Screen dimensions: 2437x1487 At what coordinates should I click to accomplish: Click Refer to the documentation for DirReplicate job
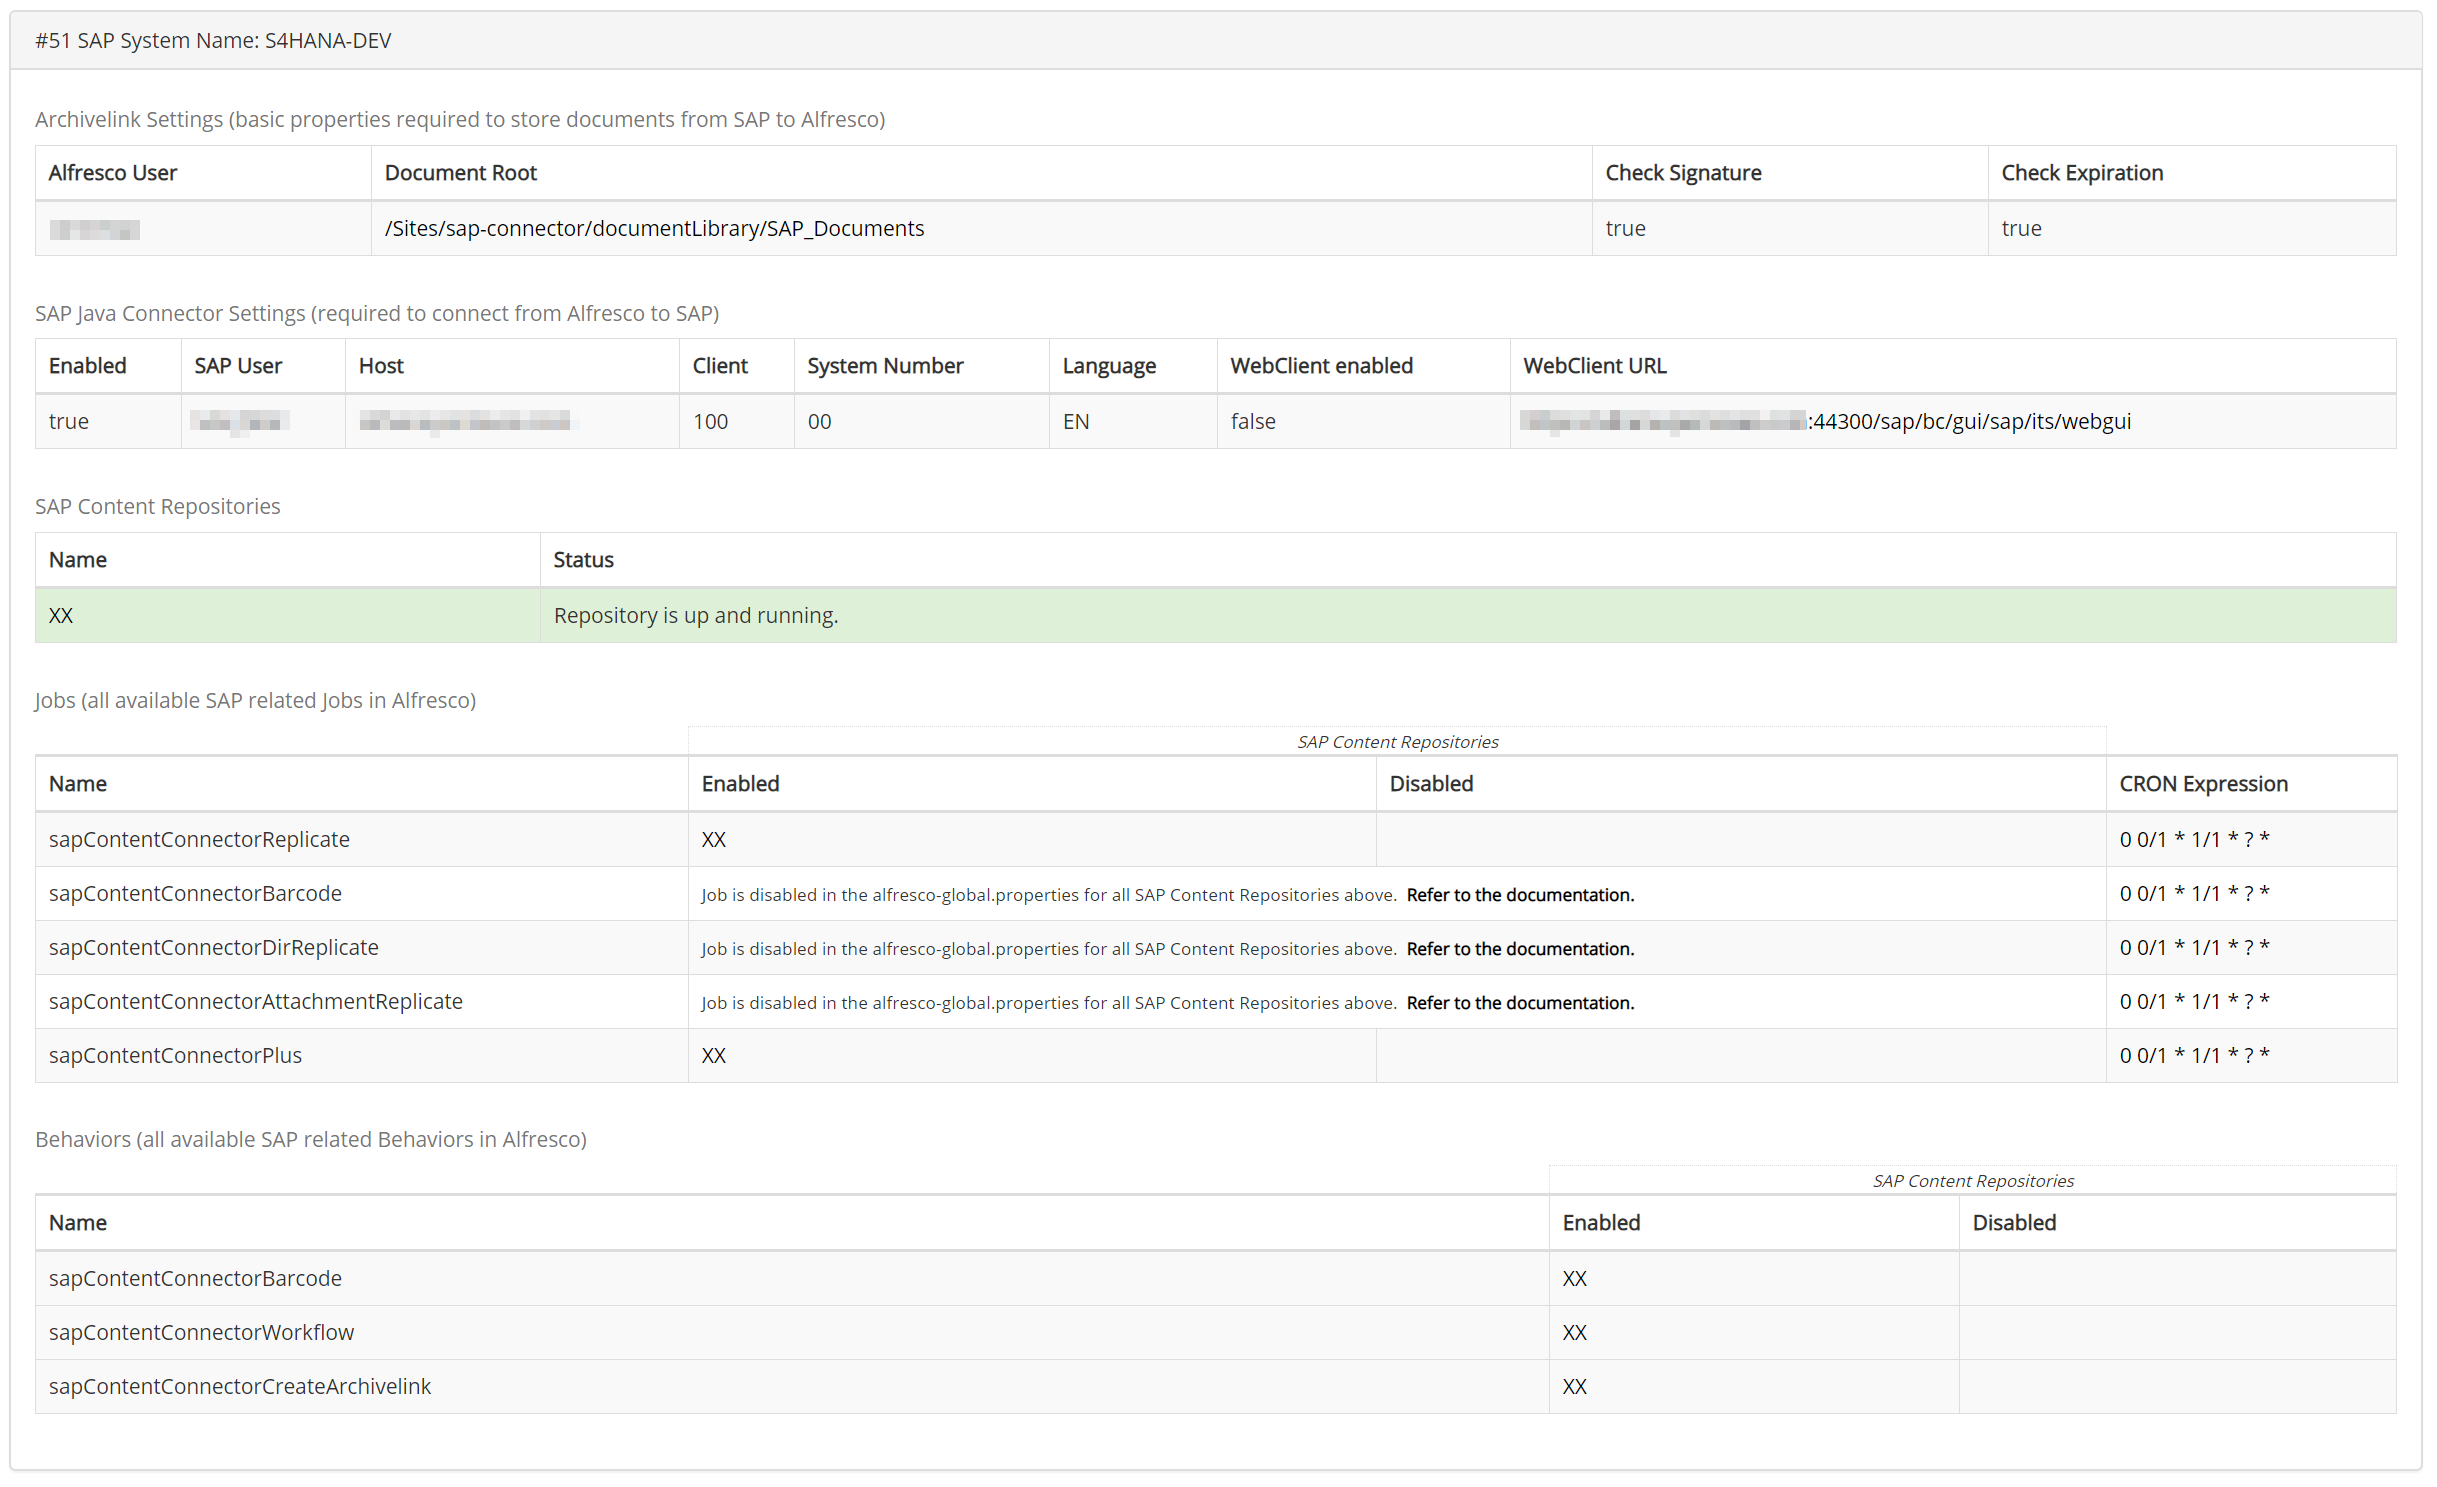coord(1519,948)
